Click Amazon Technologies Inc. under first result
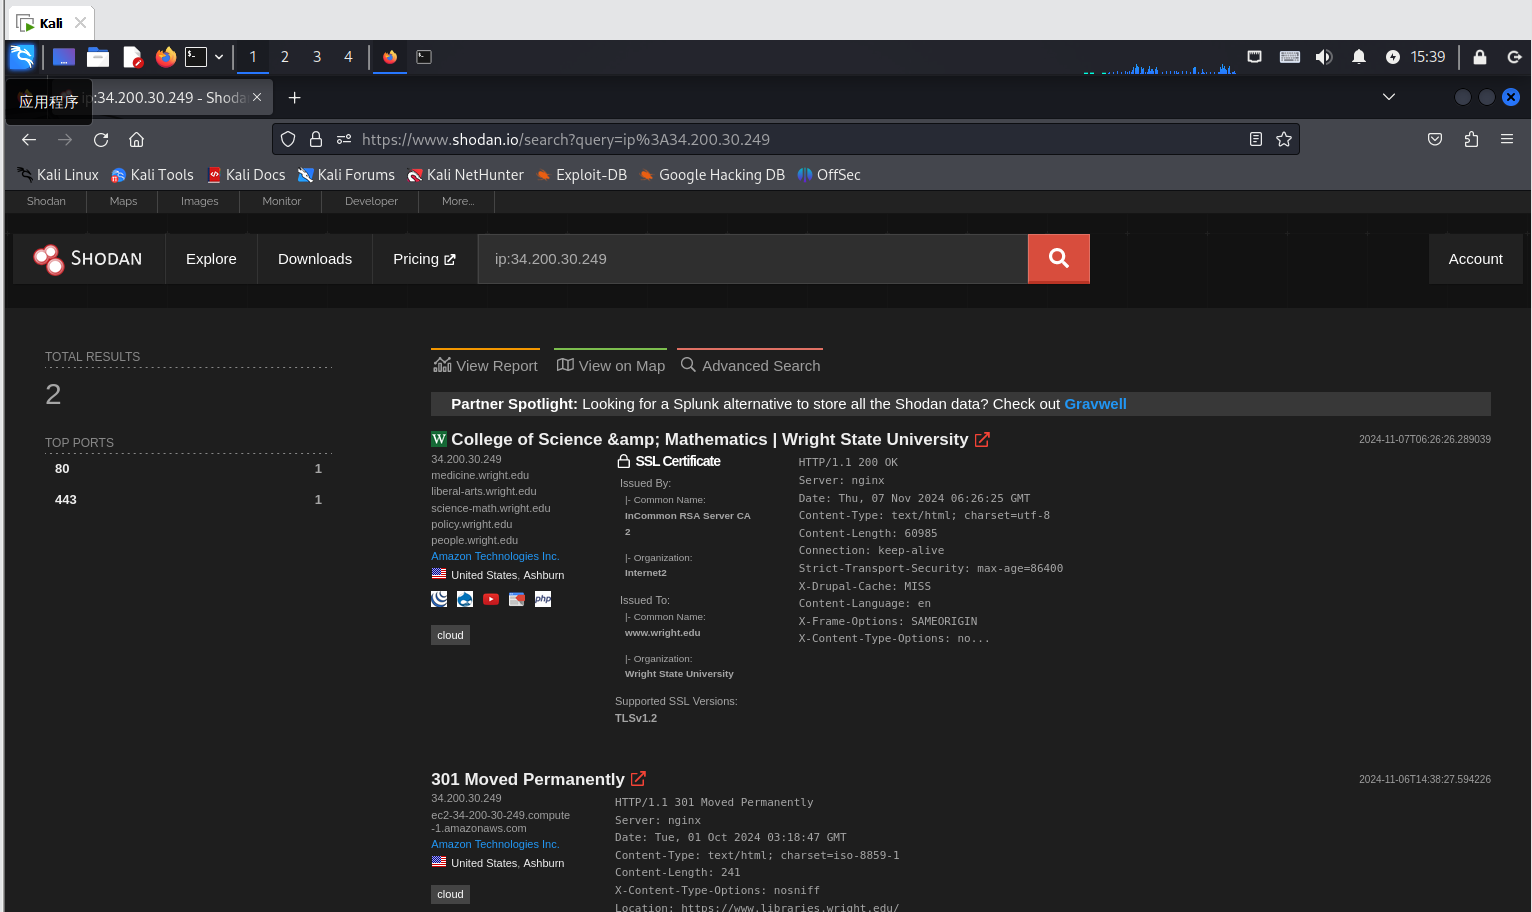The height and width of the screenshot is (912, 1532). pyautogui.click(x=495, y=556)
